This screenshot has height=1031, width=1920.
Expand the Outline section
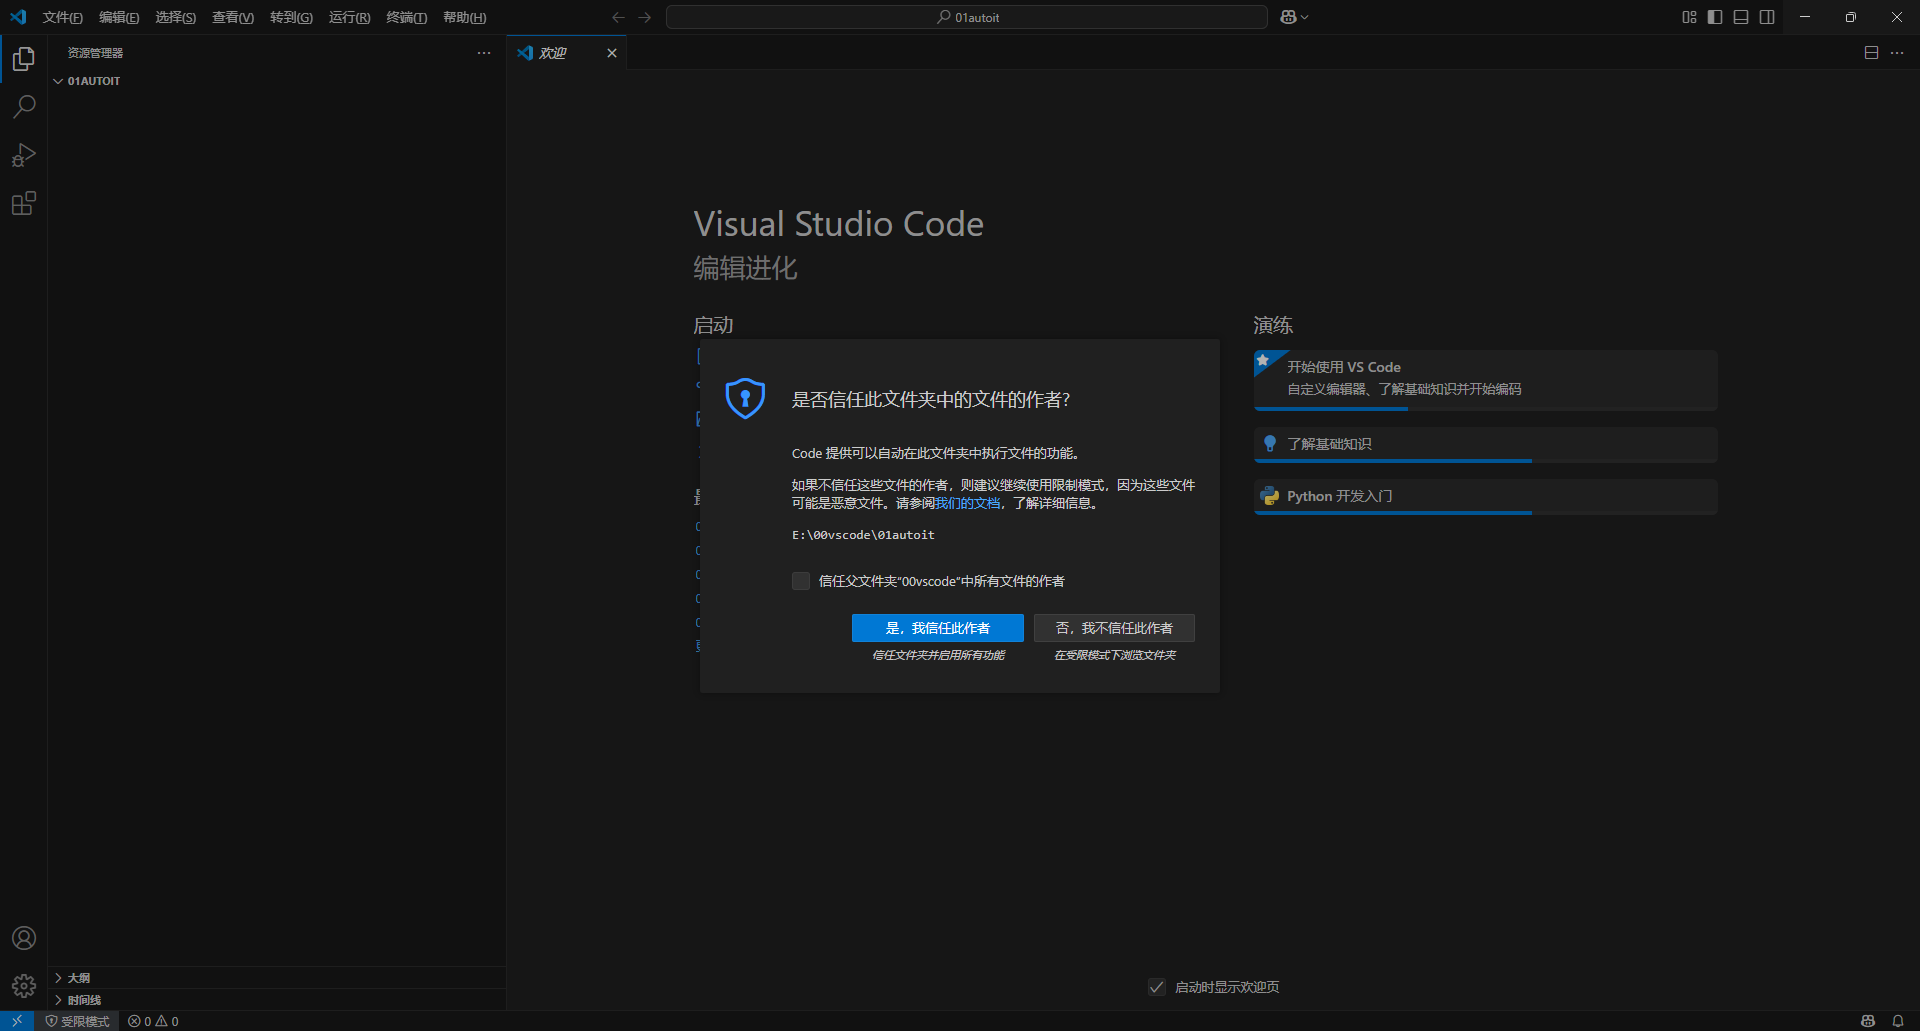(x=277, y=978)
